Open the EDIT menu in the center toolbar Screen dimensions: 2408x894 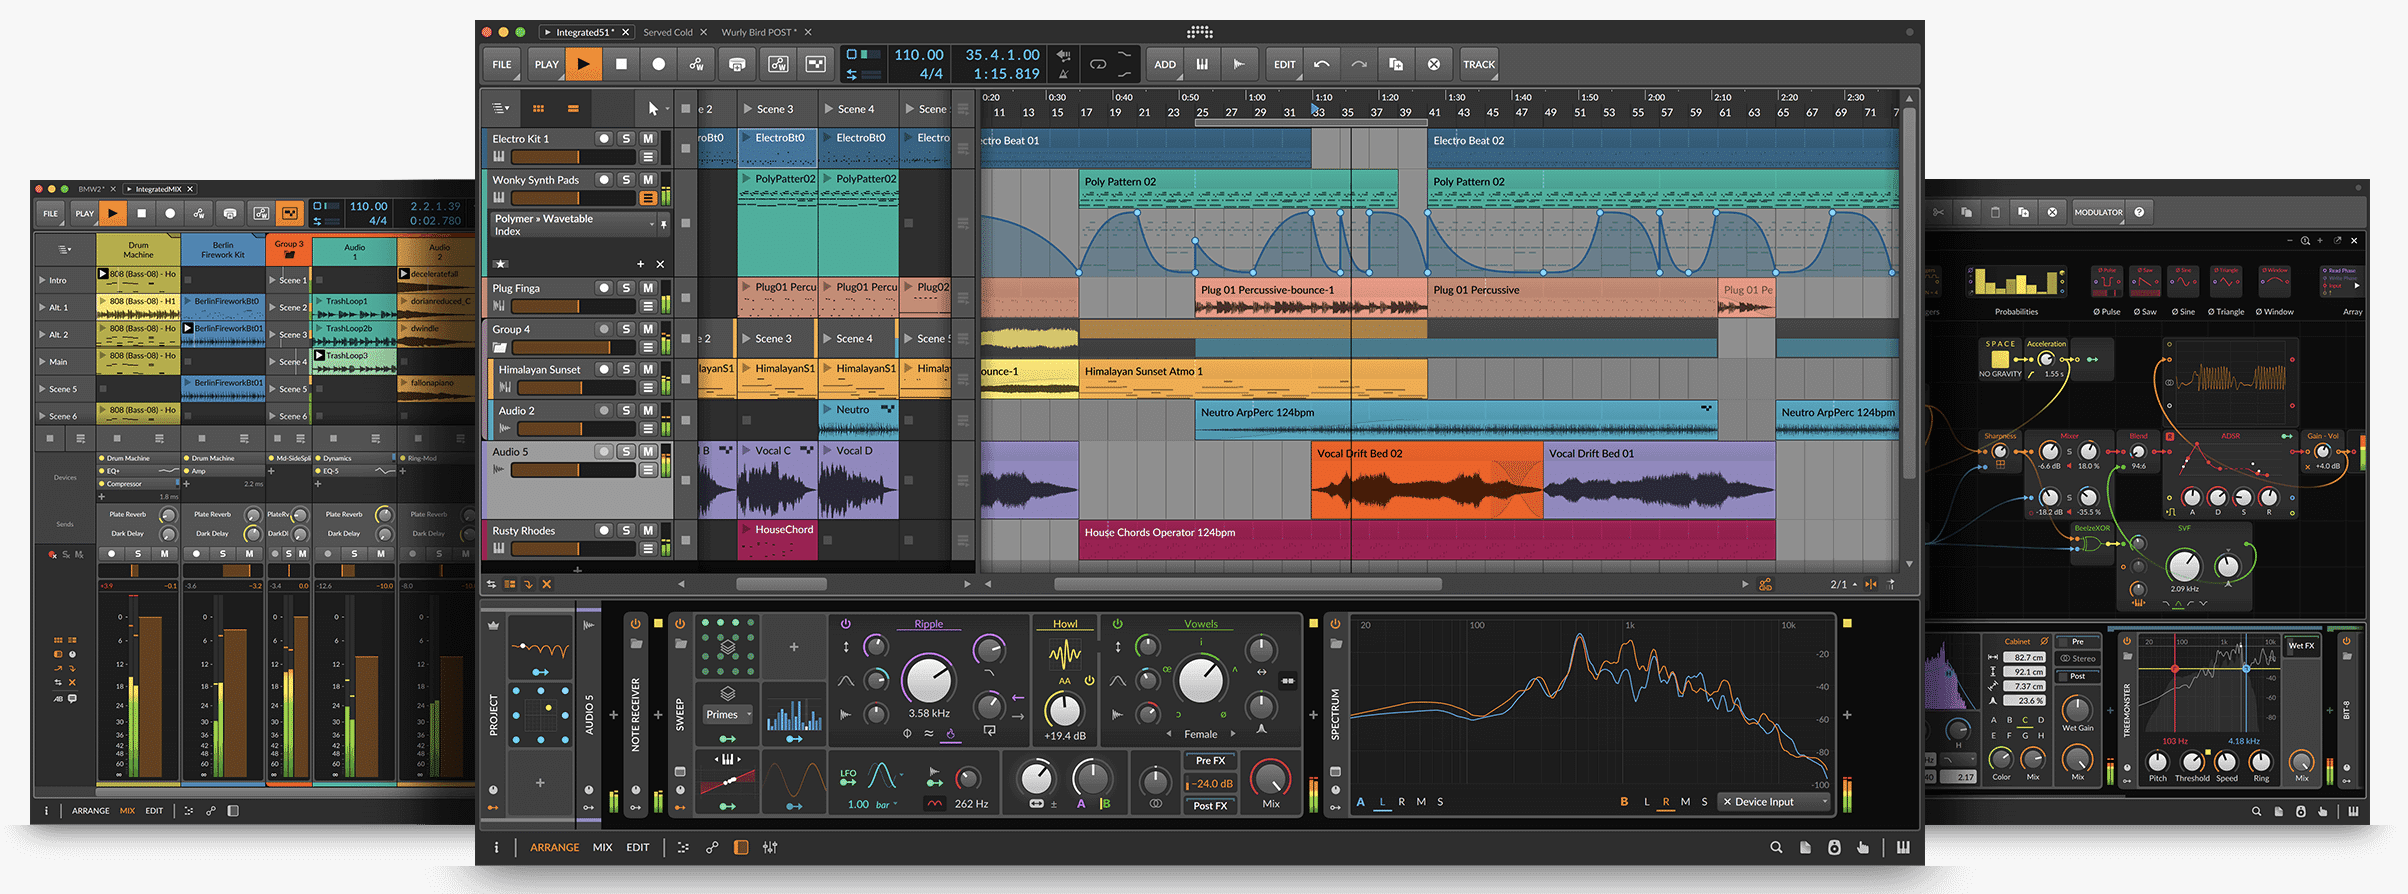[1284, 64]
